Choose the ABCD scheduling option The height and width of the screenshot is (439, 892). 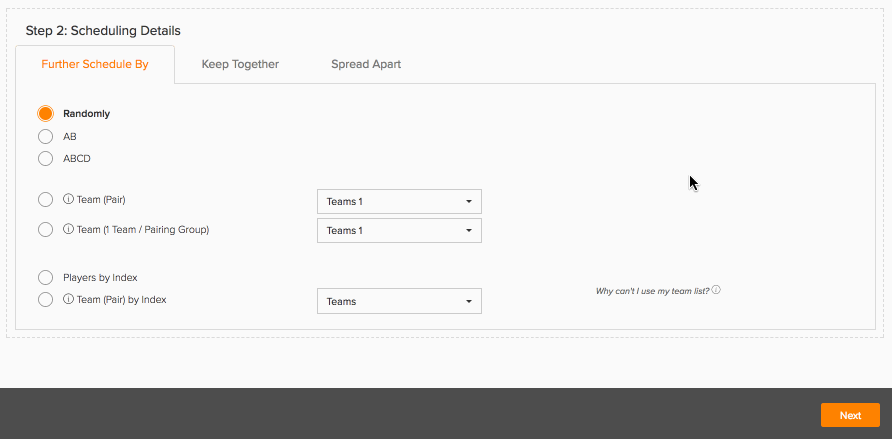coord(46,158)
